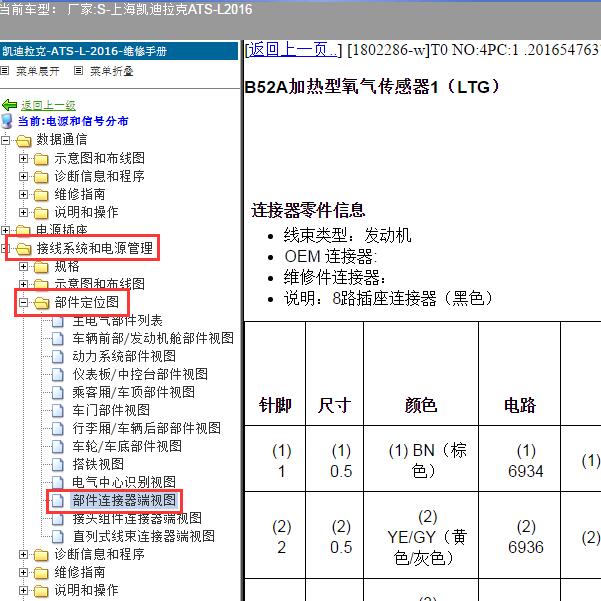Click heading B52A加热型氧气传感器1（LTG）
This screenshot has height=601, width=601.
point(373,87)
